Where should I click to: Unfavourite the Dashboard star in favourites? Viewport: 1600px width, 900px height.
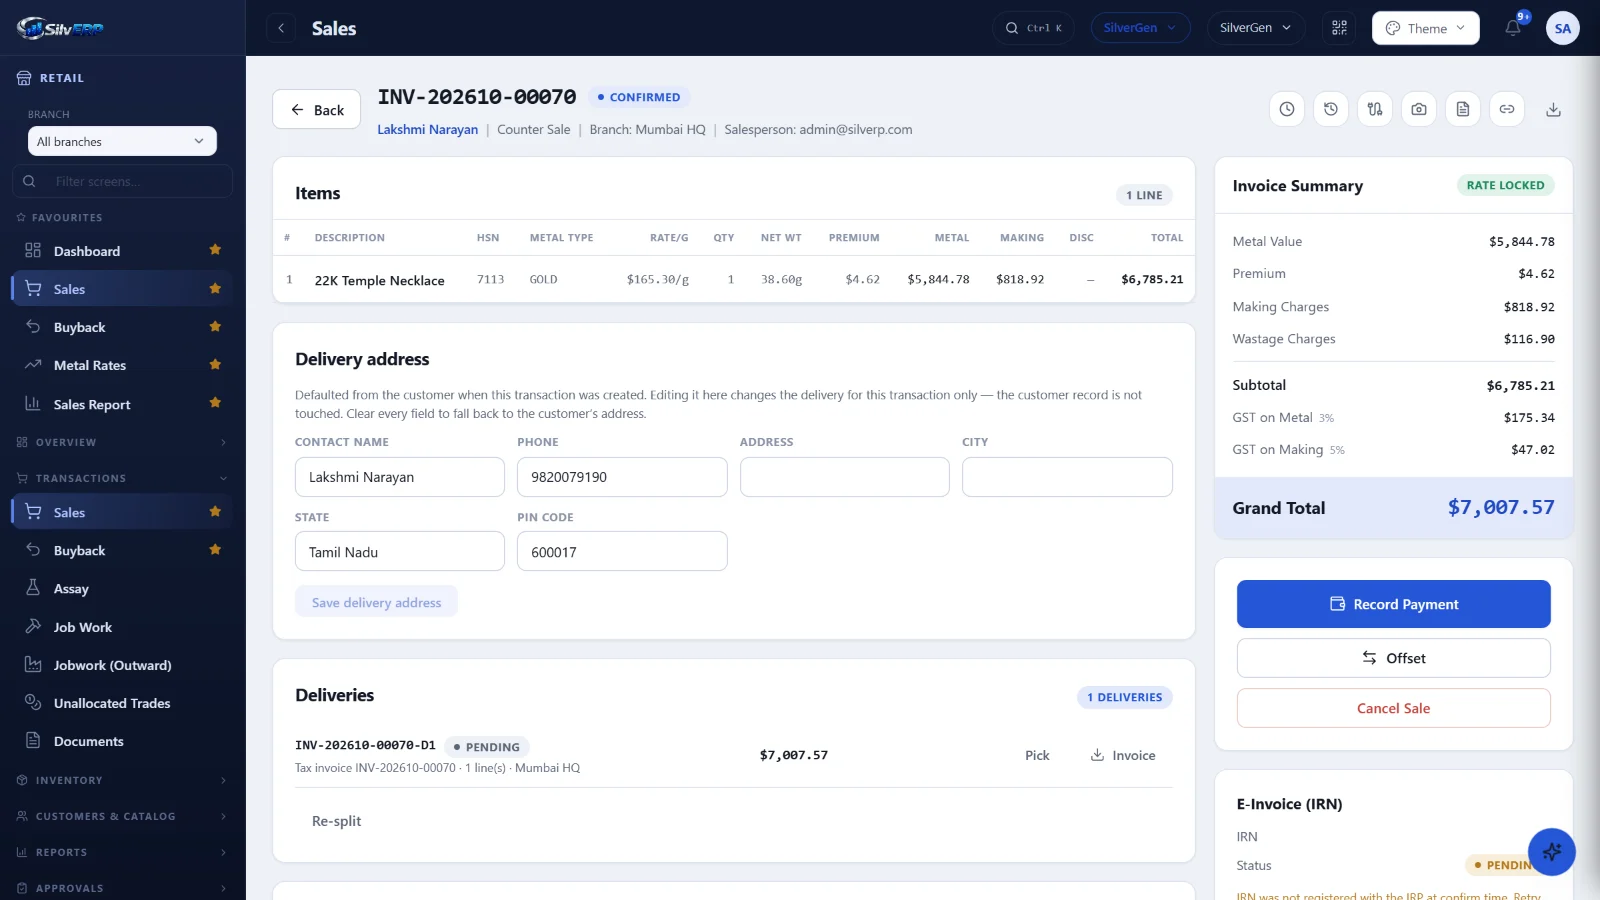[214, 250]
